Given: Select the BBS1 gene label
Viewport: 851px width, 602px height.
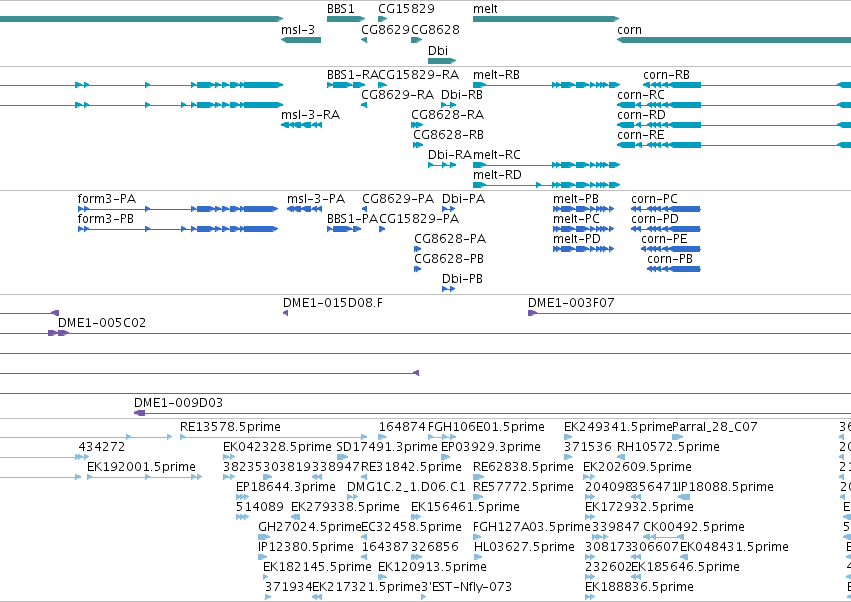Looking at the screenshot, I should pyautogui.click(x=340, y=9).
